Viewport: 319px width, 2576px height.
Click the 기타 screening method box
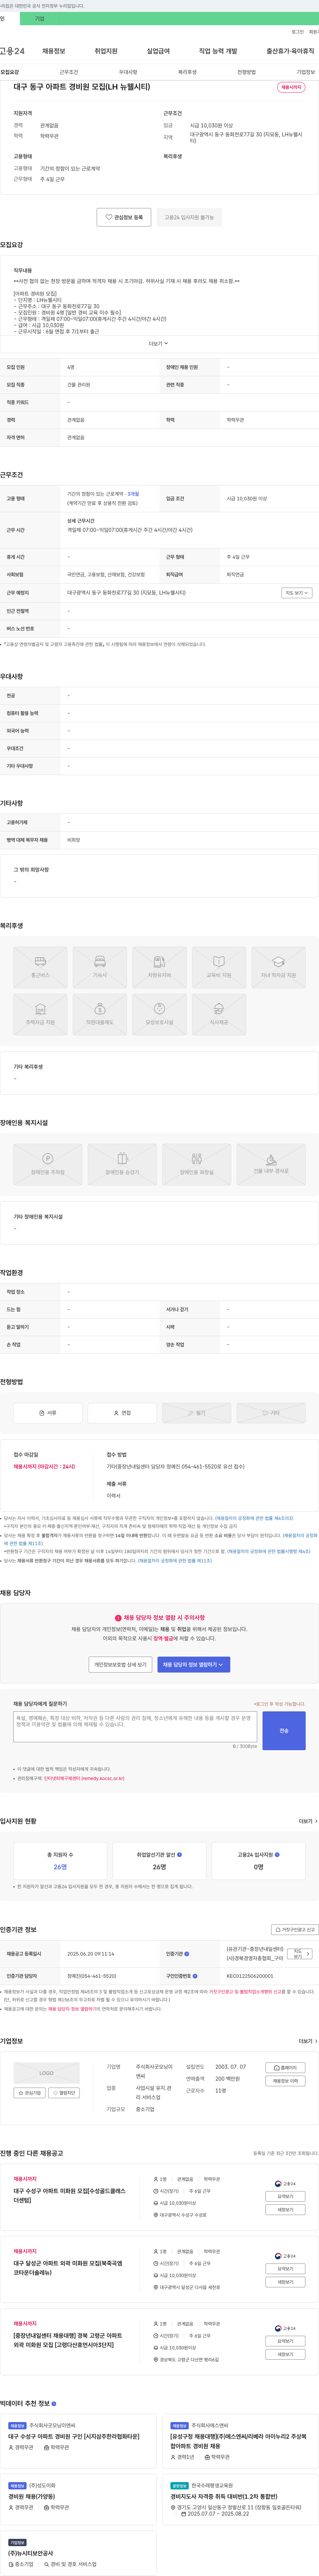[x=271, y=1413]
